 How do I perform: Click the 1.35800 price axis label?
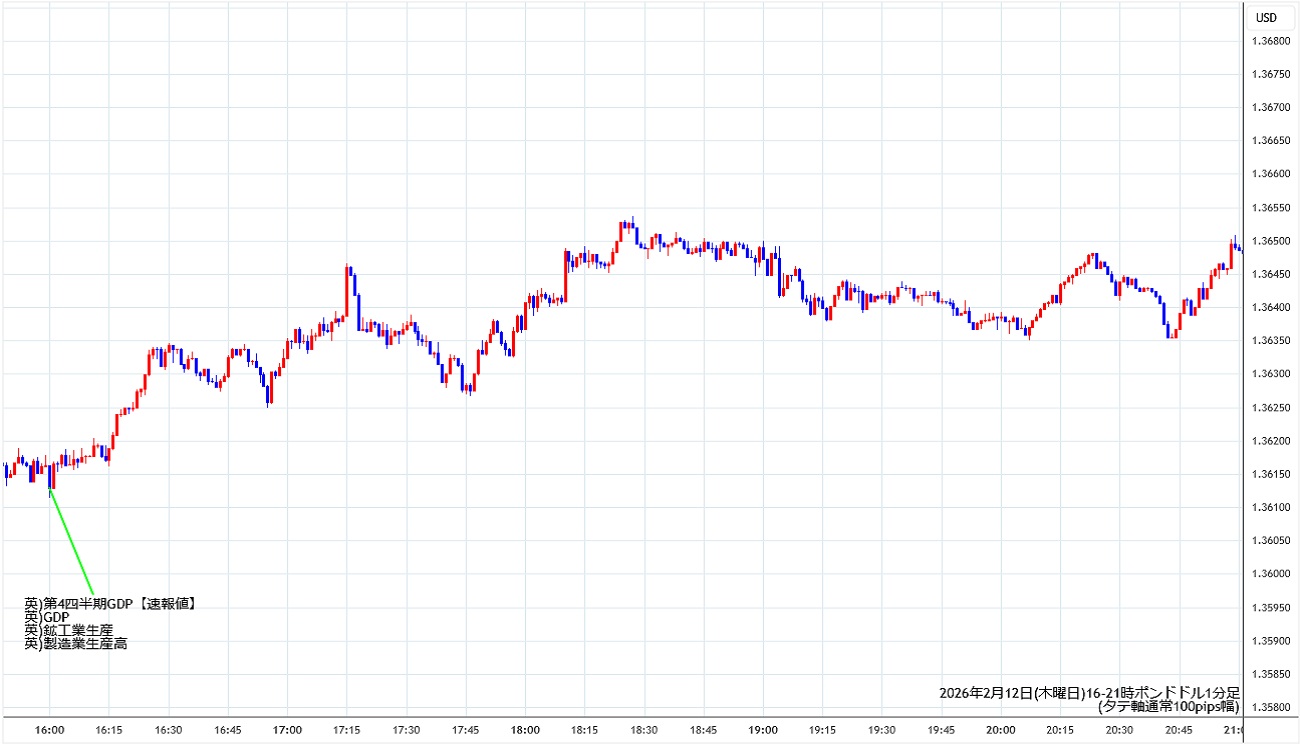(x=1272, y=707)
